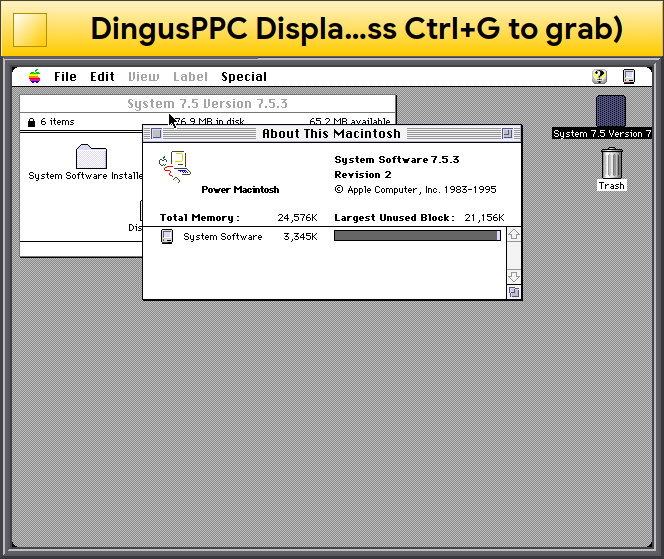This screenshot has width=664, height=559.
Task: Click the "System Software 7.5.3" heading
Action: pos(397,160)
